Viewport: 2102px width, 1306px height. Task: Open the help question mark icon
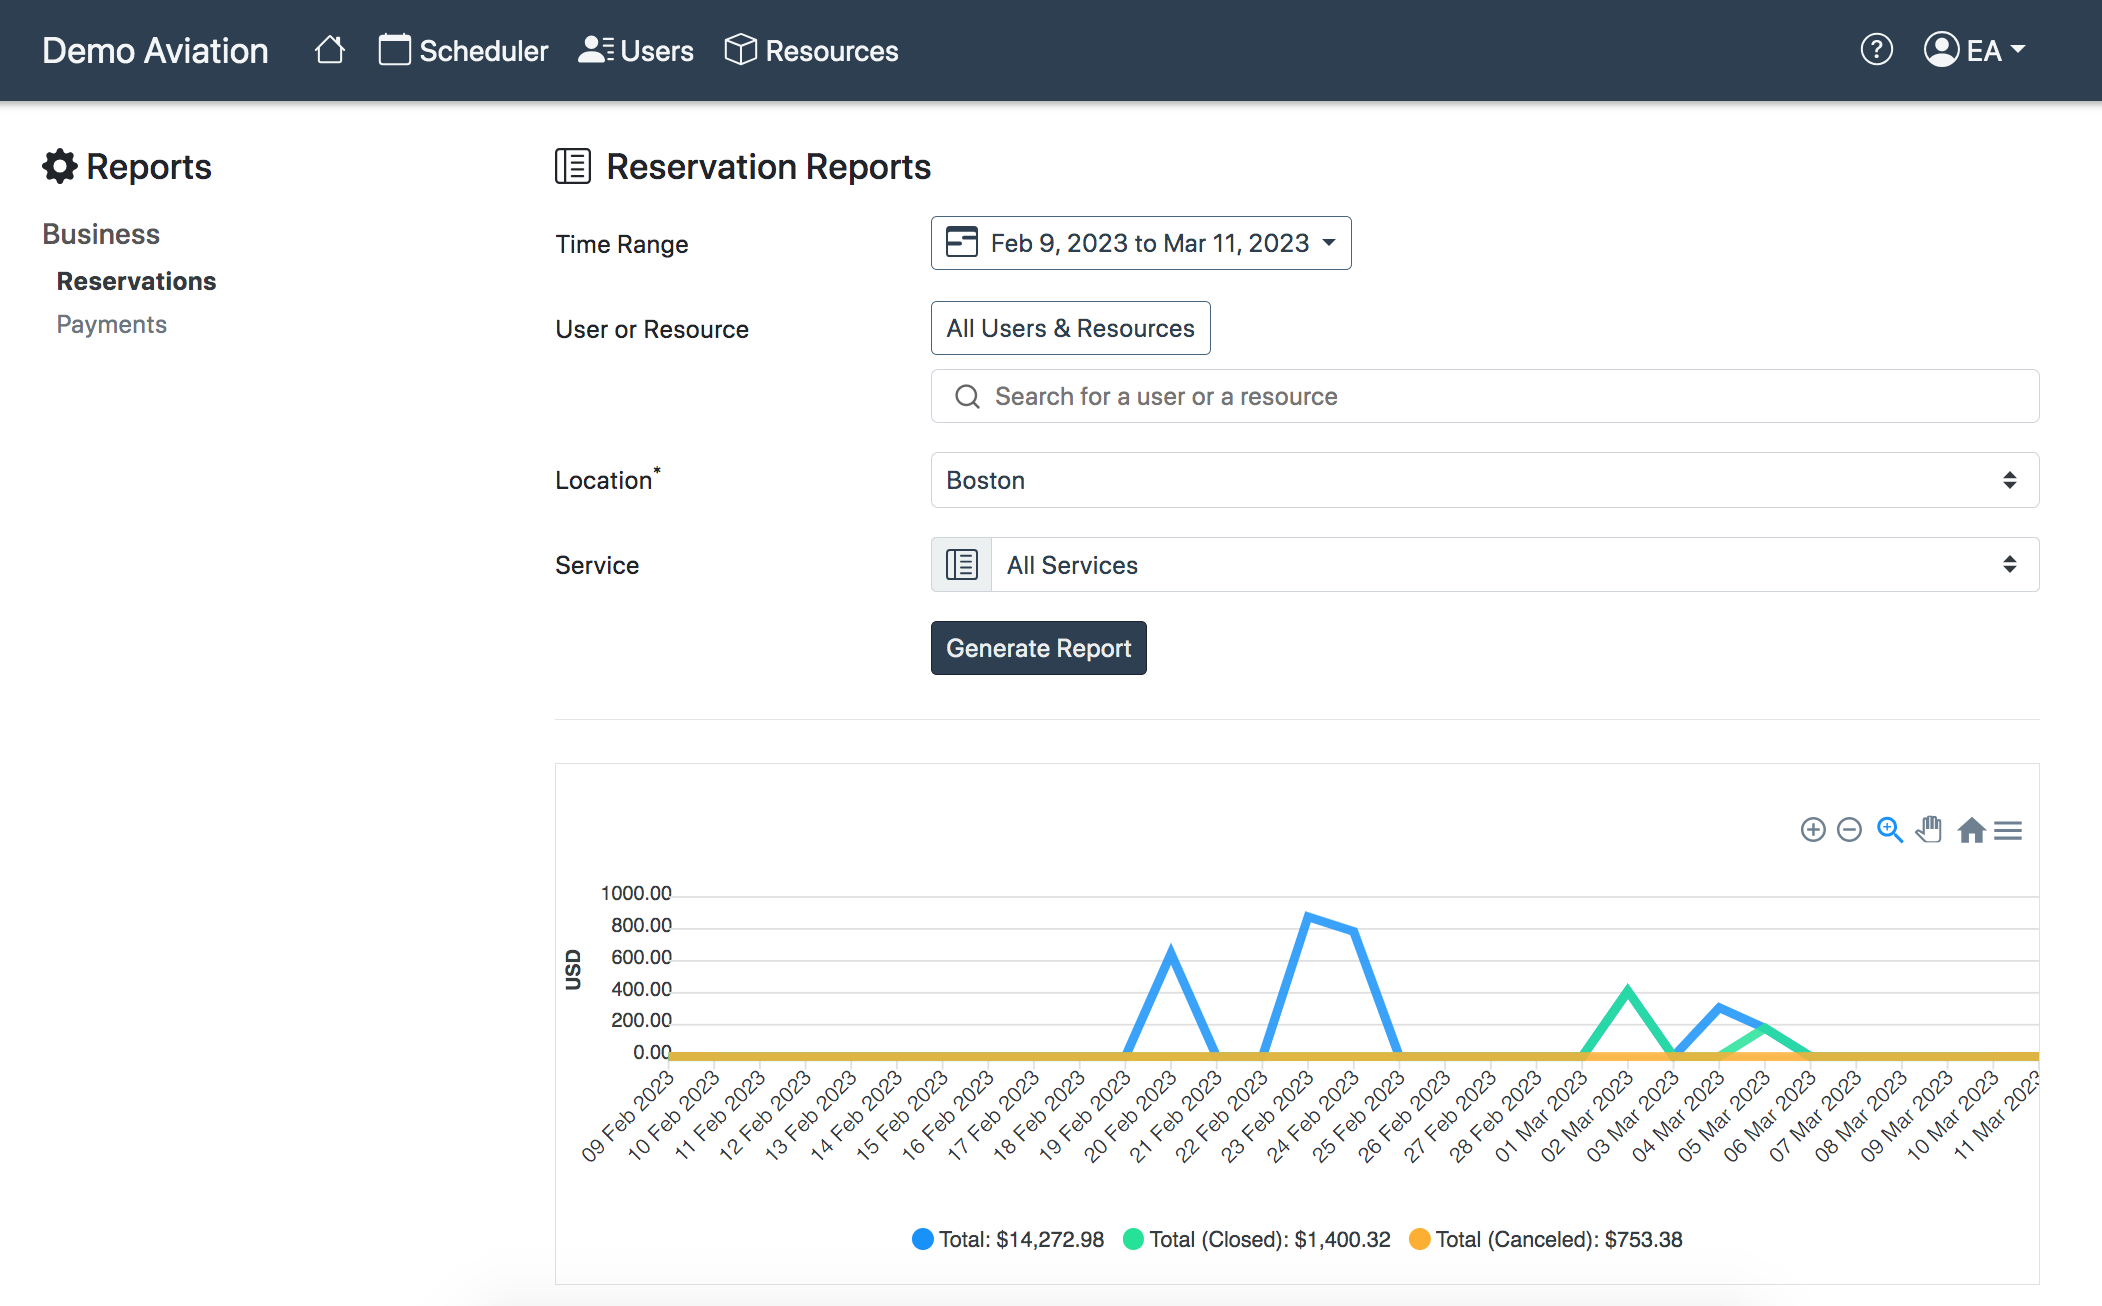1876,49
